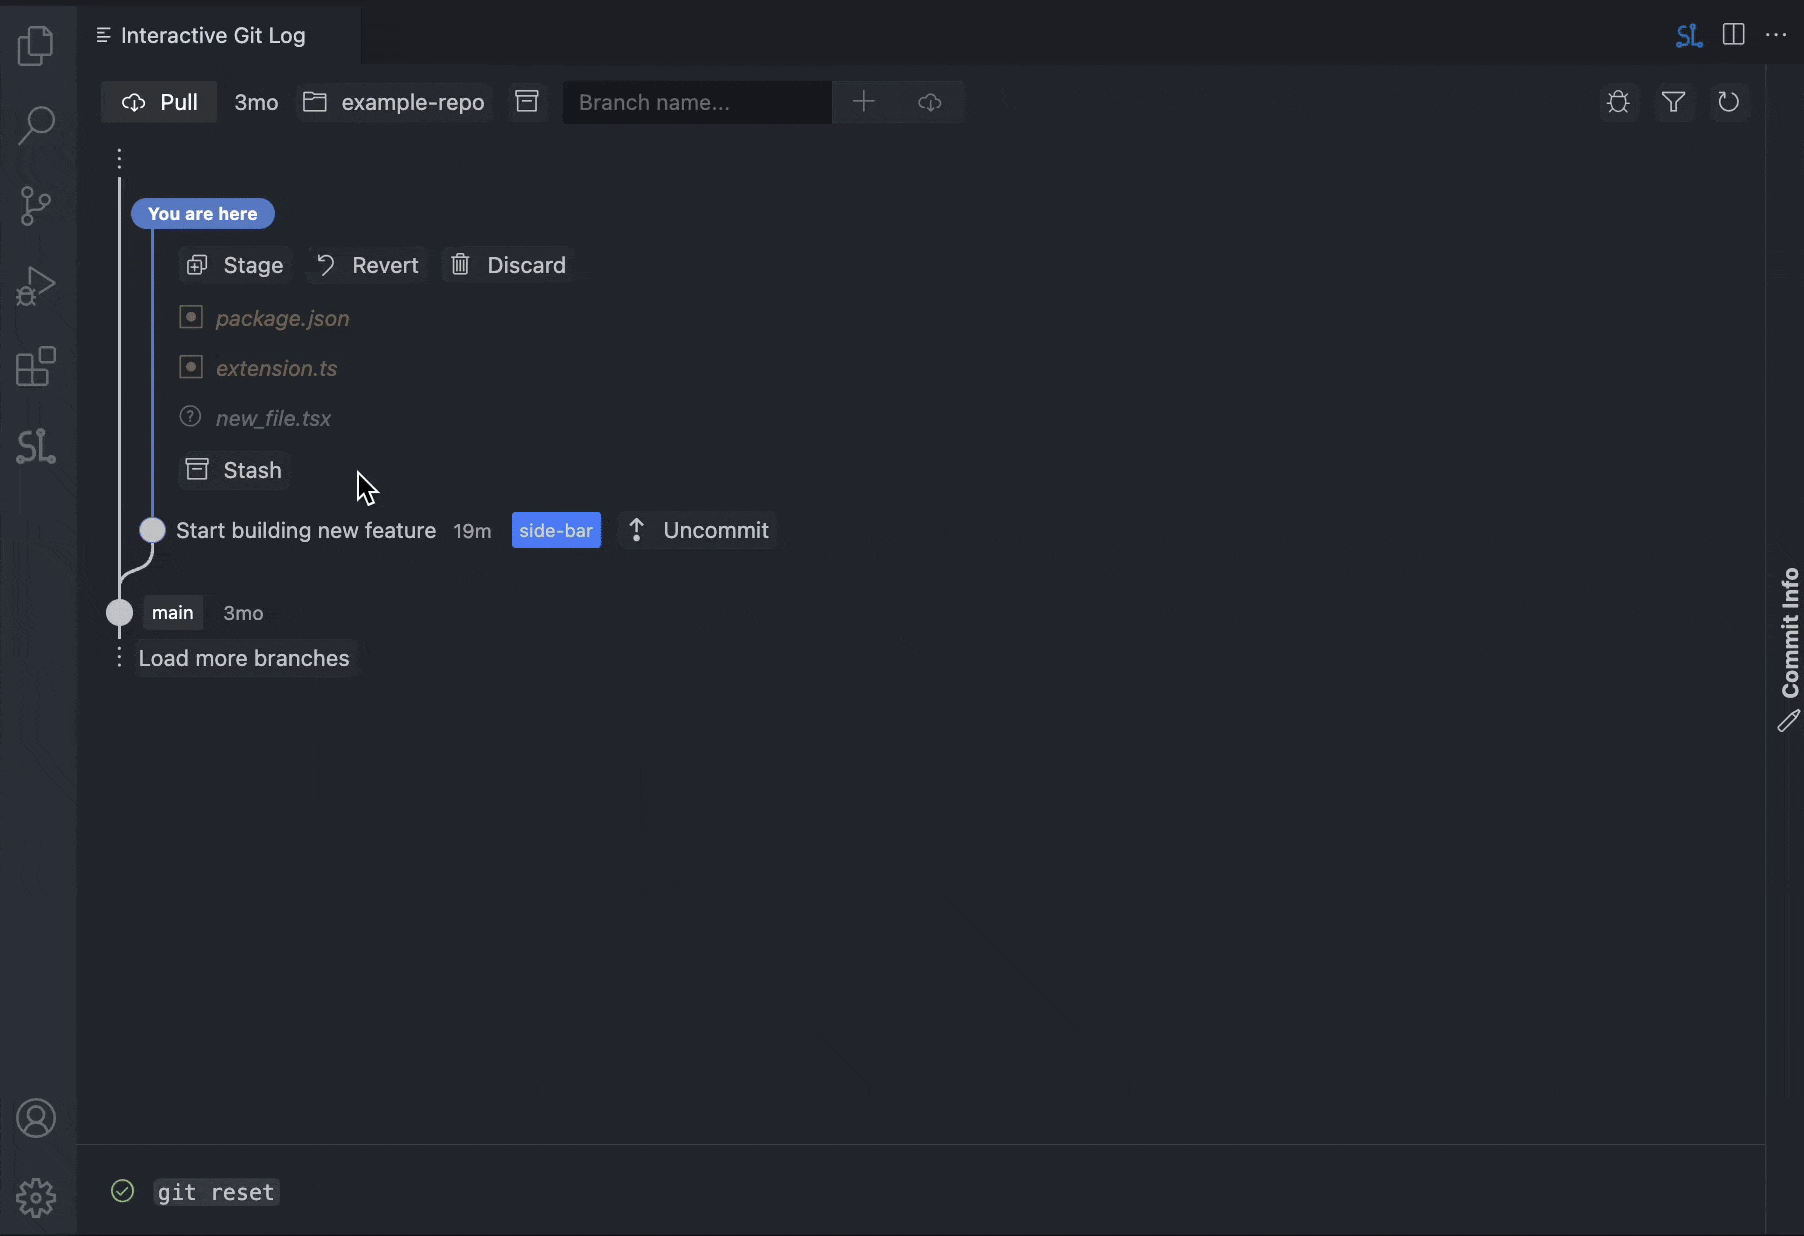Click the split editor icon top right
The width and height of the screenshot is (1804, 1236).
(1734, 35)
